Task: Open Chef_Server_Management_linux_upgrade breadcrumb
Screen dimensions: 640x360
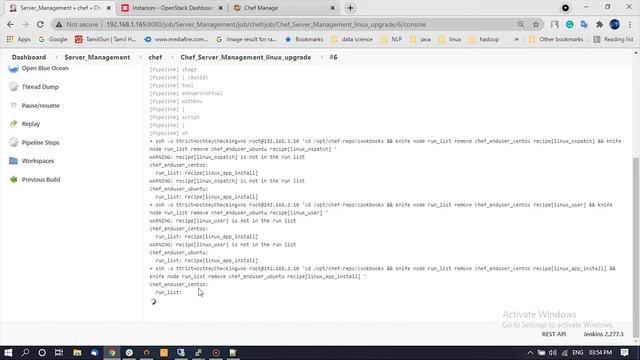Action: coord(246,57)
